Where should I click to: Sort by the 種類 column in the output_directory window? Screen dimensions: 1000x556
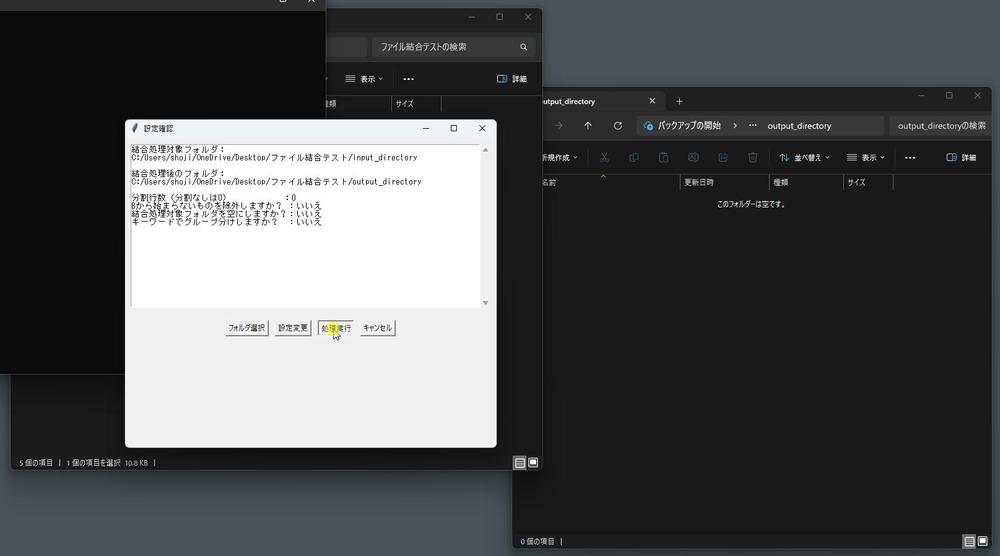806,182
